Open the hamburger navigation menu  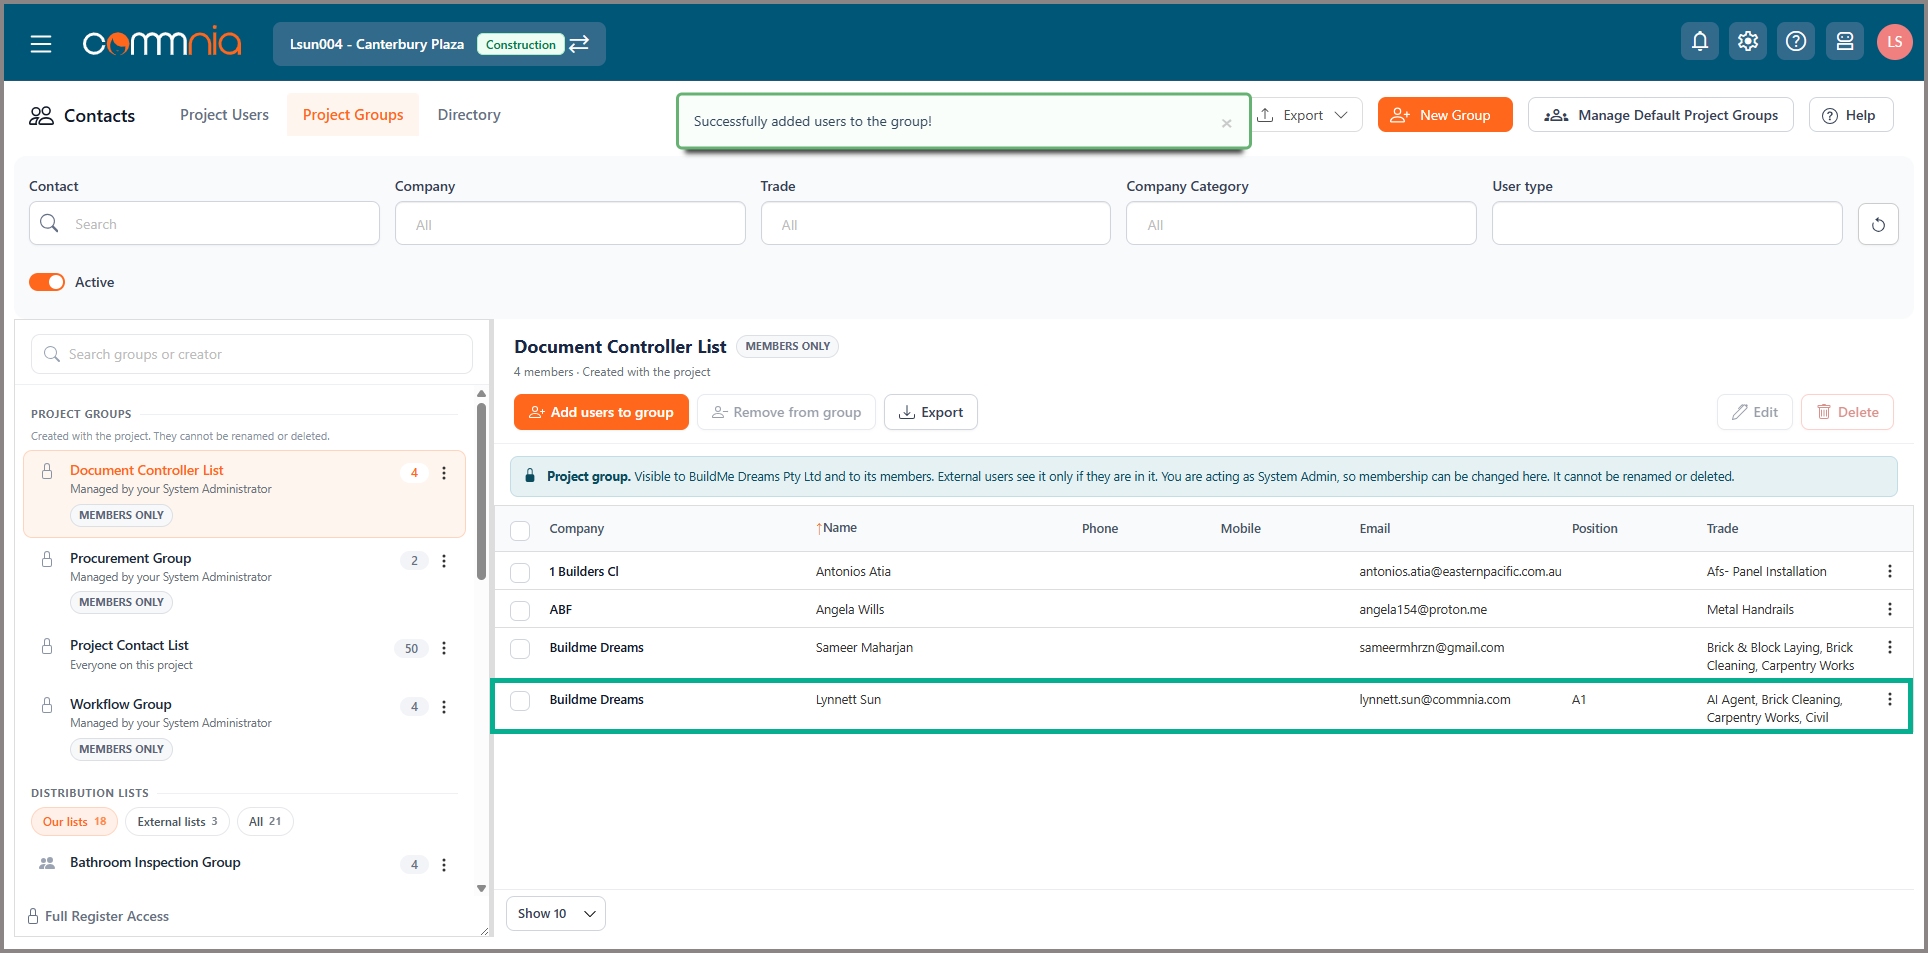point(41,44)
